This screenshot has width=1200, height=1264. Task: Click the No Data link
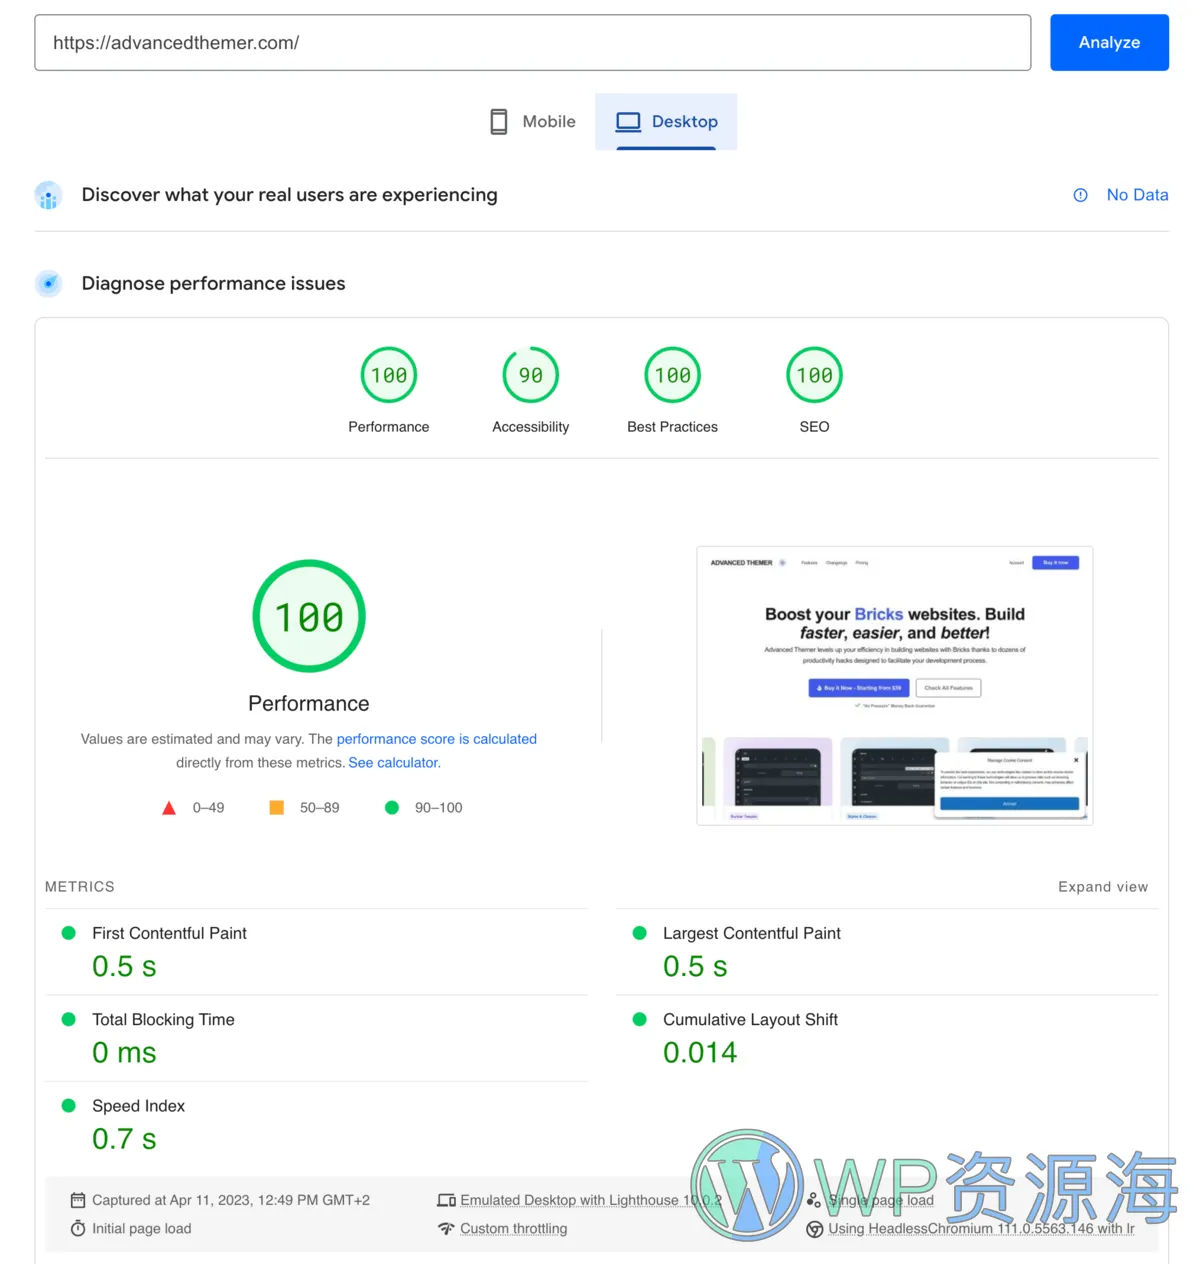pyautogui.click(x=1137, y=195)
